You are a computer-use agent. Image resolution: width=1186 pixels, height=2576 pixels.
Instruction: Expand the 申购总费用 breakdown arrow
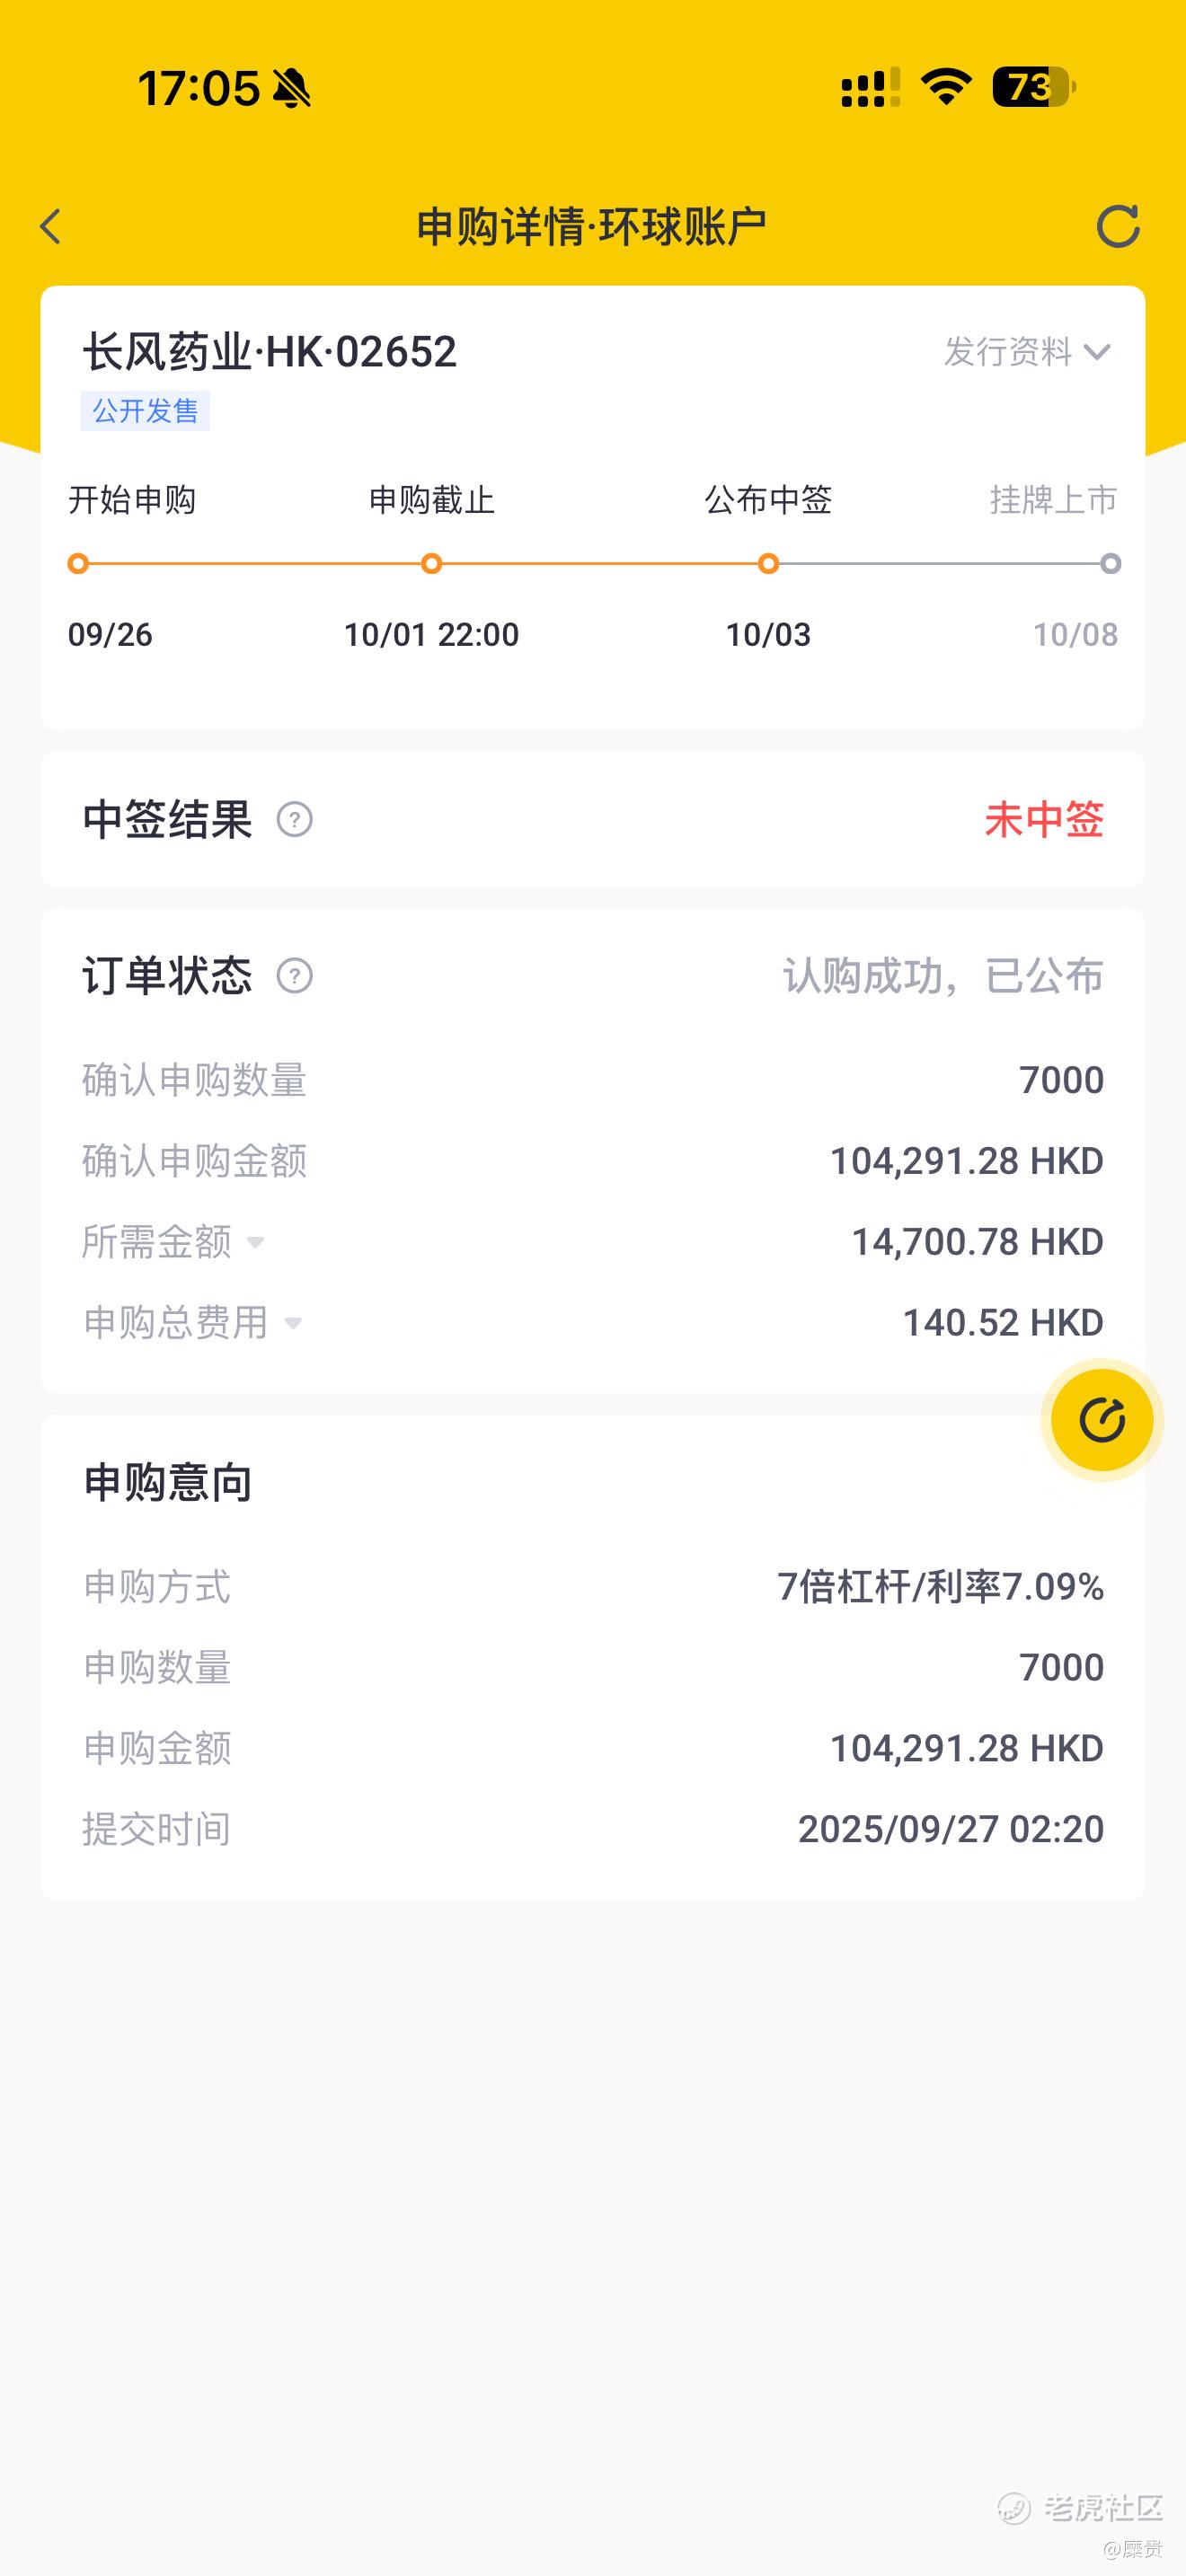click(x=293, y=1323)
